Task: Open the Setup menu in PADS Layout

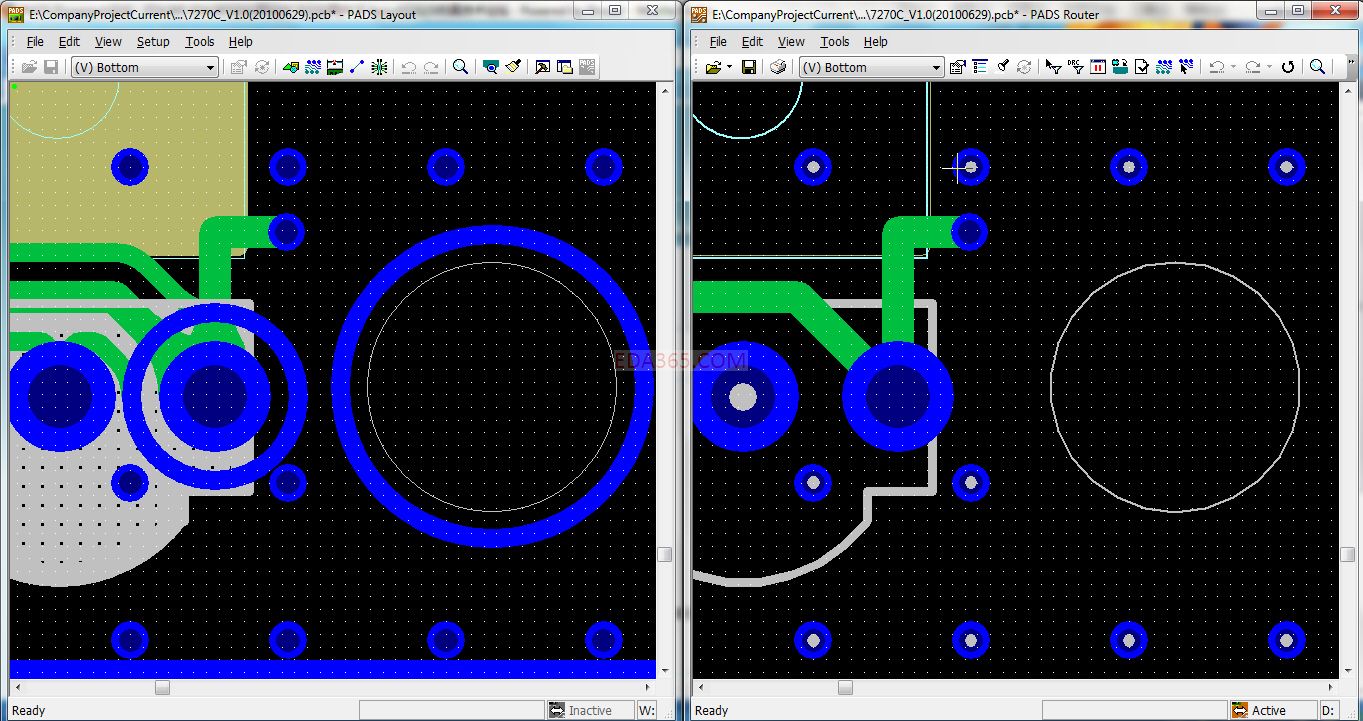Action: pyautogui.click(x=153, y=42)
